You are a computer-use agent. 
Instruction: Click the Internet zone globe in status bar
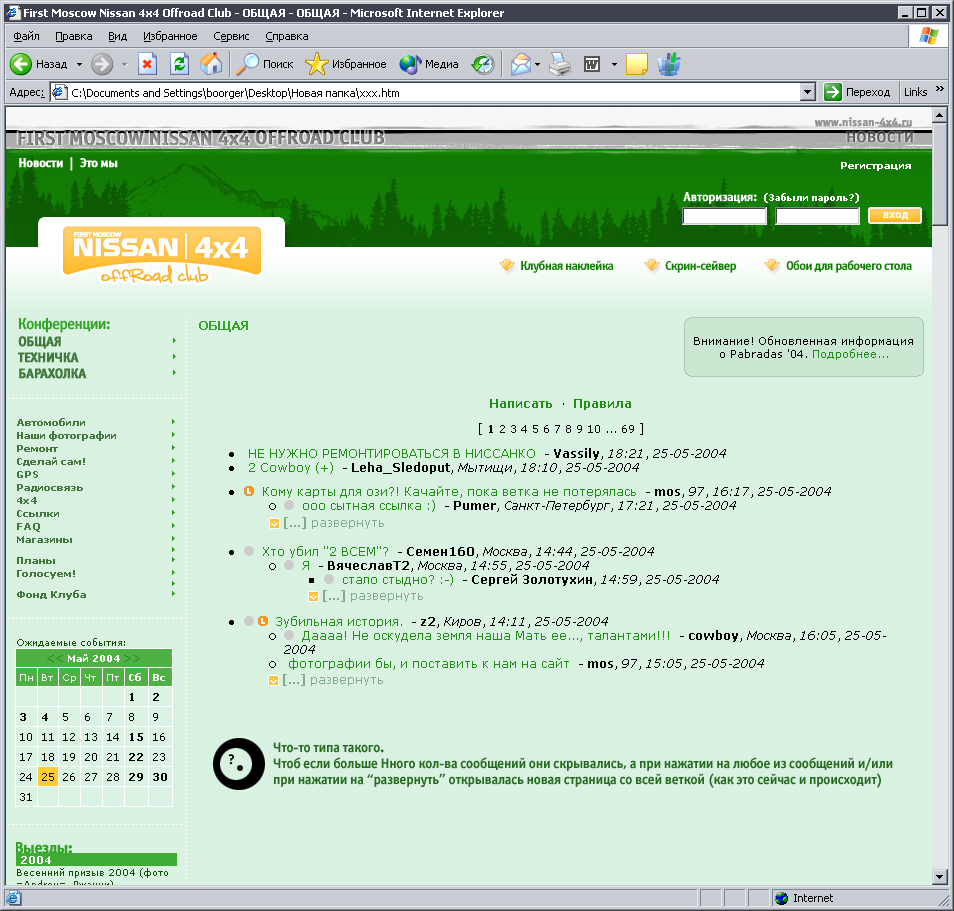(781, 898)
